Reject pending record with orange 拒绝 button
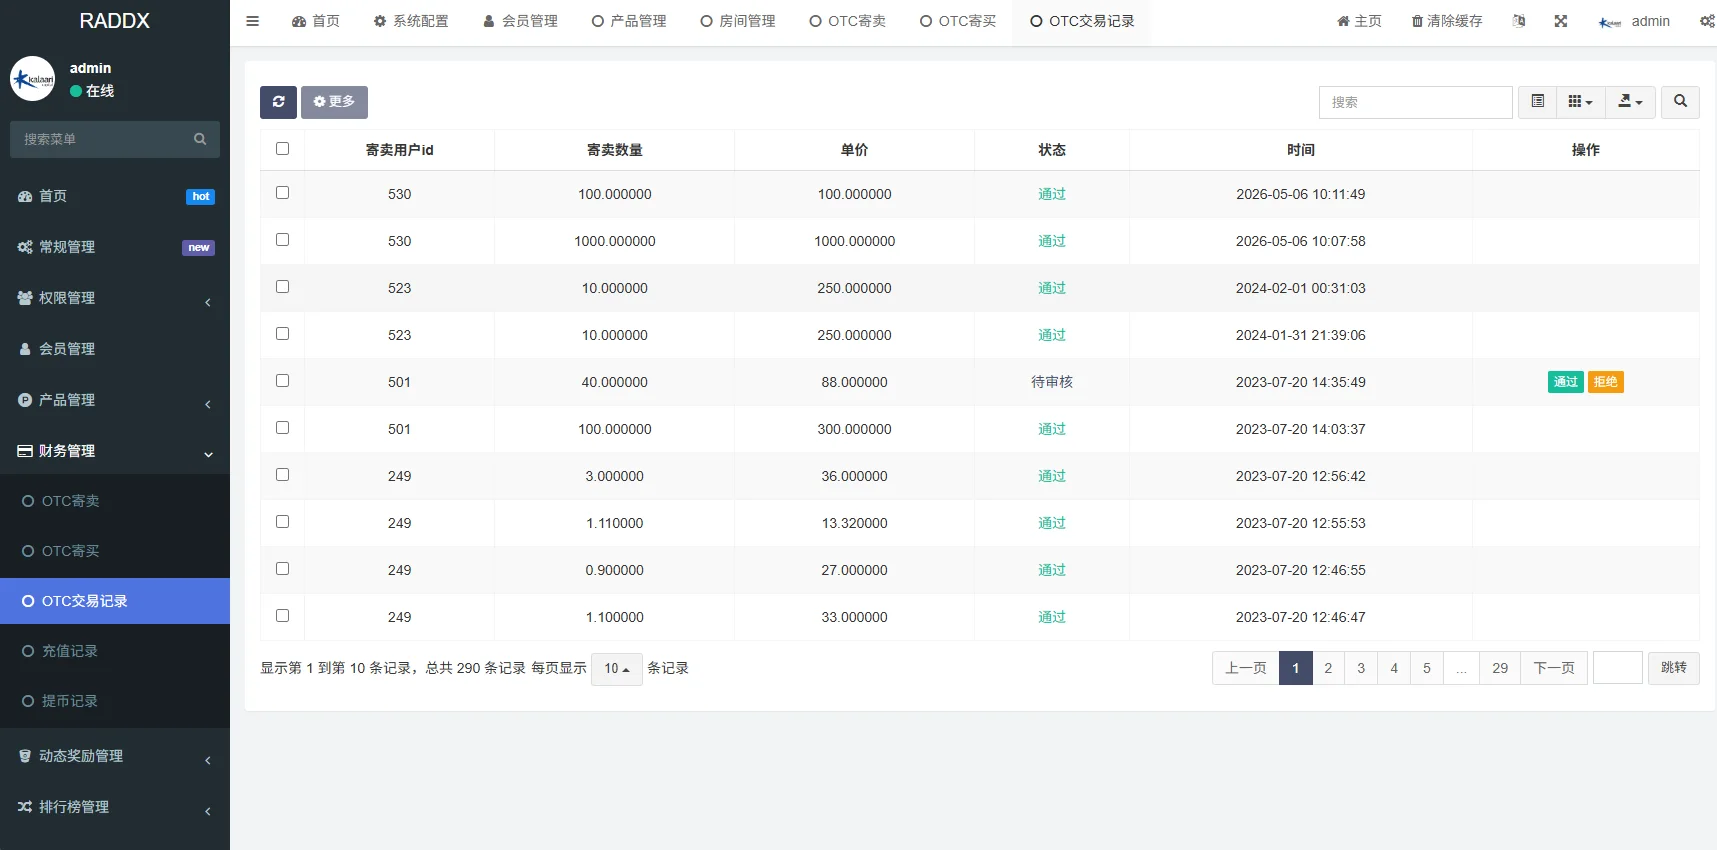Image resolution: width=1717 pixels, height=850 pixels. (x=1606, y=382)
